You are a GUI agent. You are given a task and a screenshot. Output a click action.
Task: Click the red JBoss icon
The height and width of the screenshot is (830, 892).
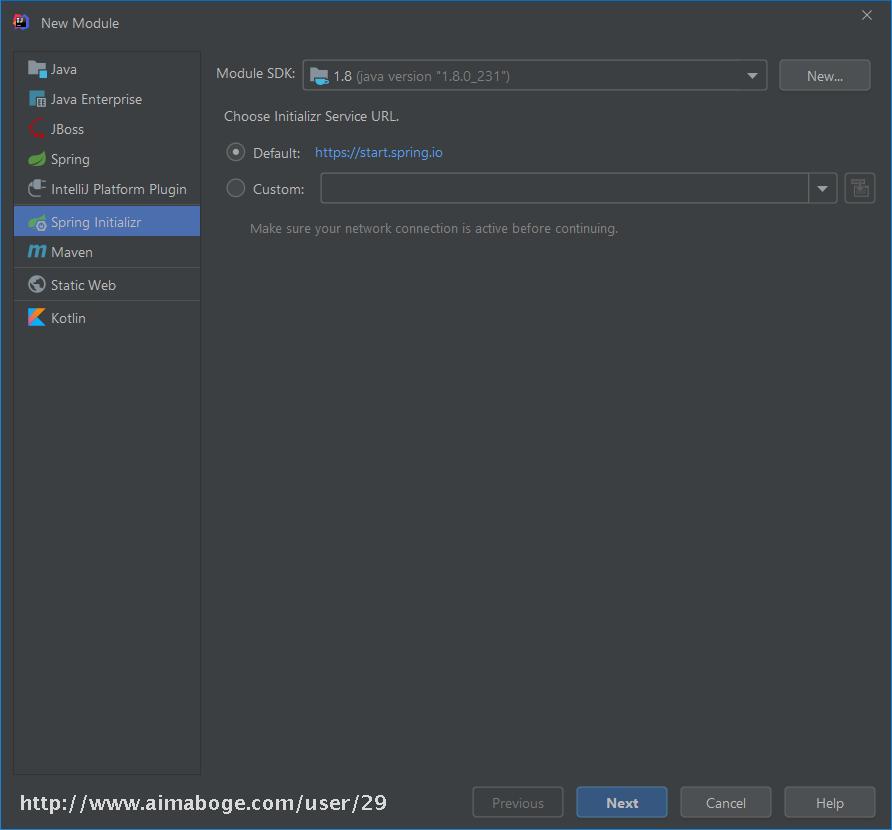pyautogui.click(x=37, y=129)
